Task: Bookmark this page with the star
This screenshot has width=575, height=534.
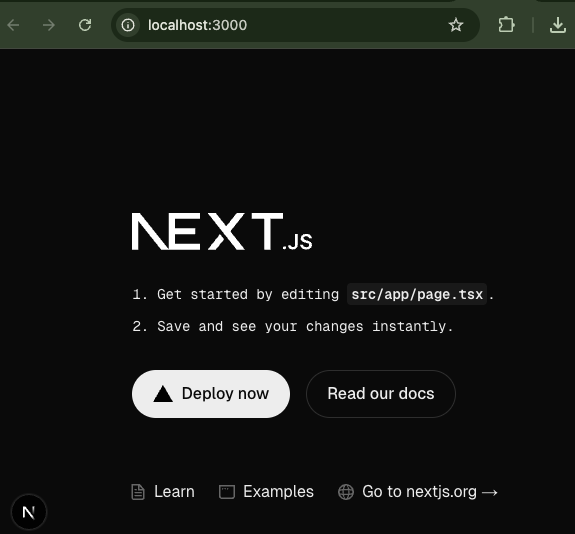Action: coord(456,25)
